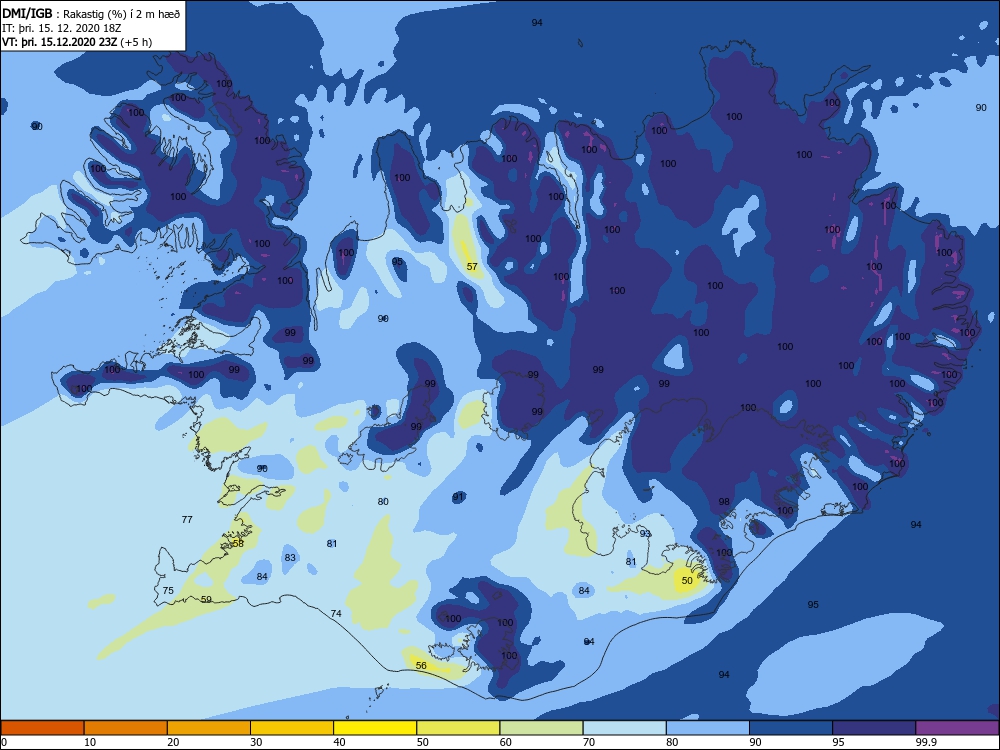Click the 98 humidity value on the map

click(x=724, y=501)
